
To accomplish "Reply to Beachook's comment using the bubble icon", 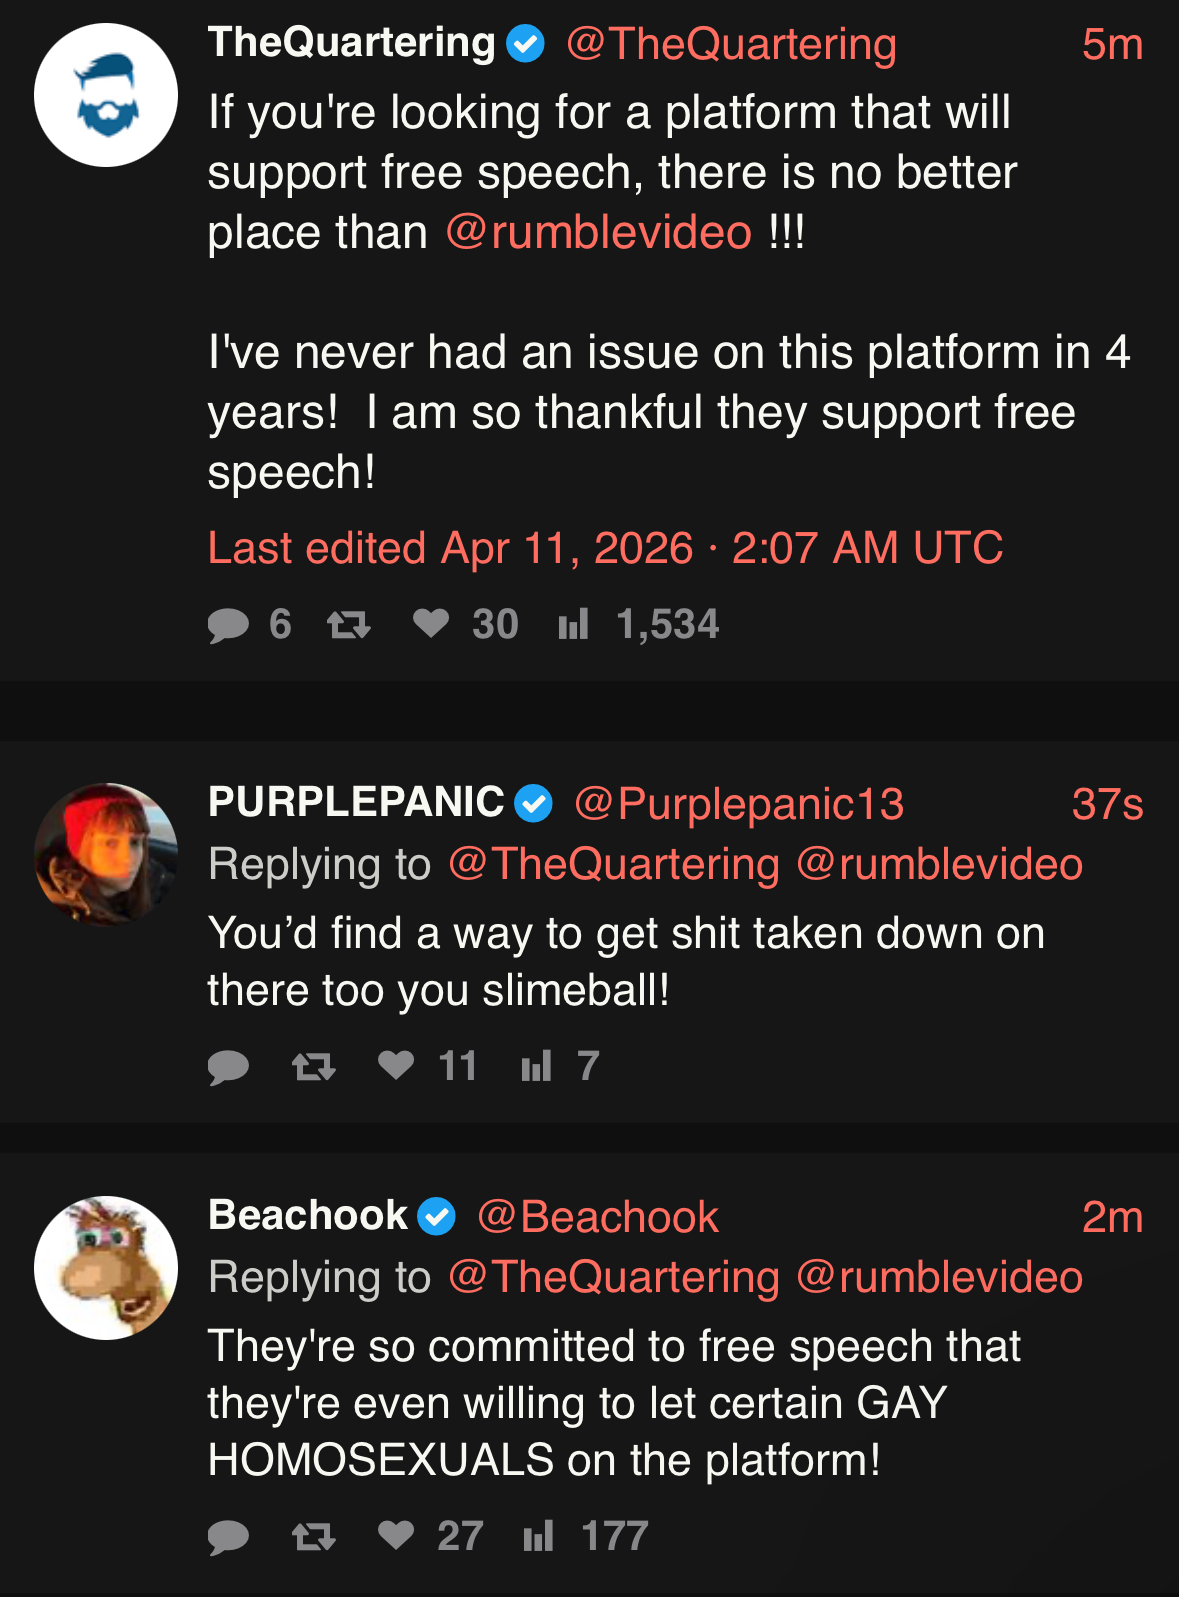I will click(228, 1537).
